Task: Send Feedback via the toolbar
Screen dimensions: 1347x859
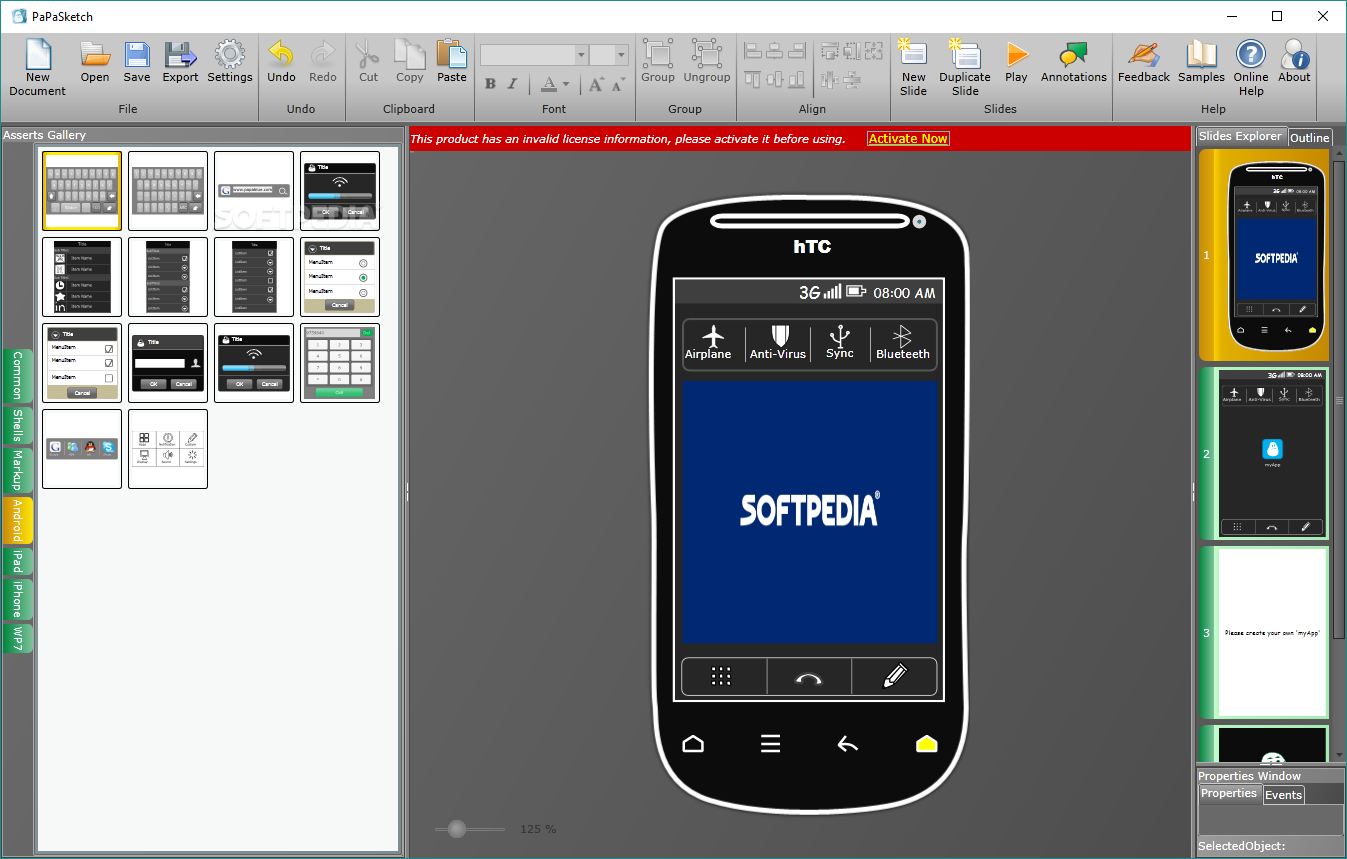Action: 1144,62
